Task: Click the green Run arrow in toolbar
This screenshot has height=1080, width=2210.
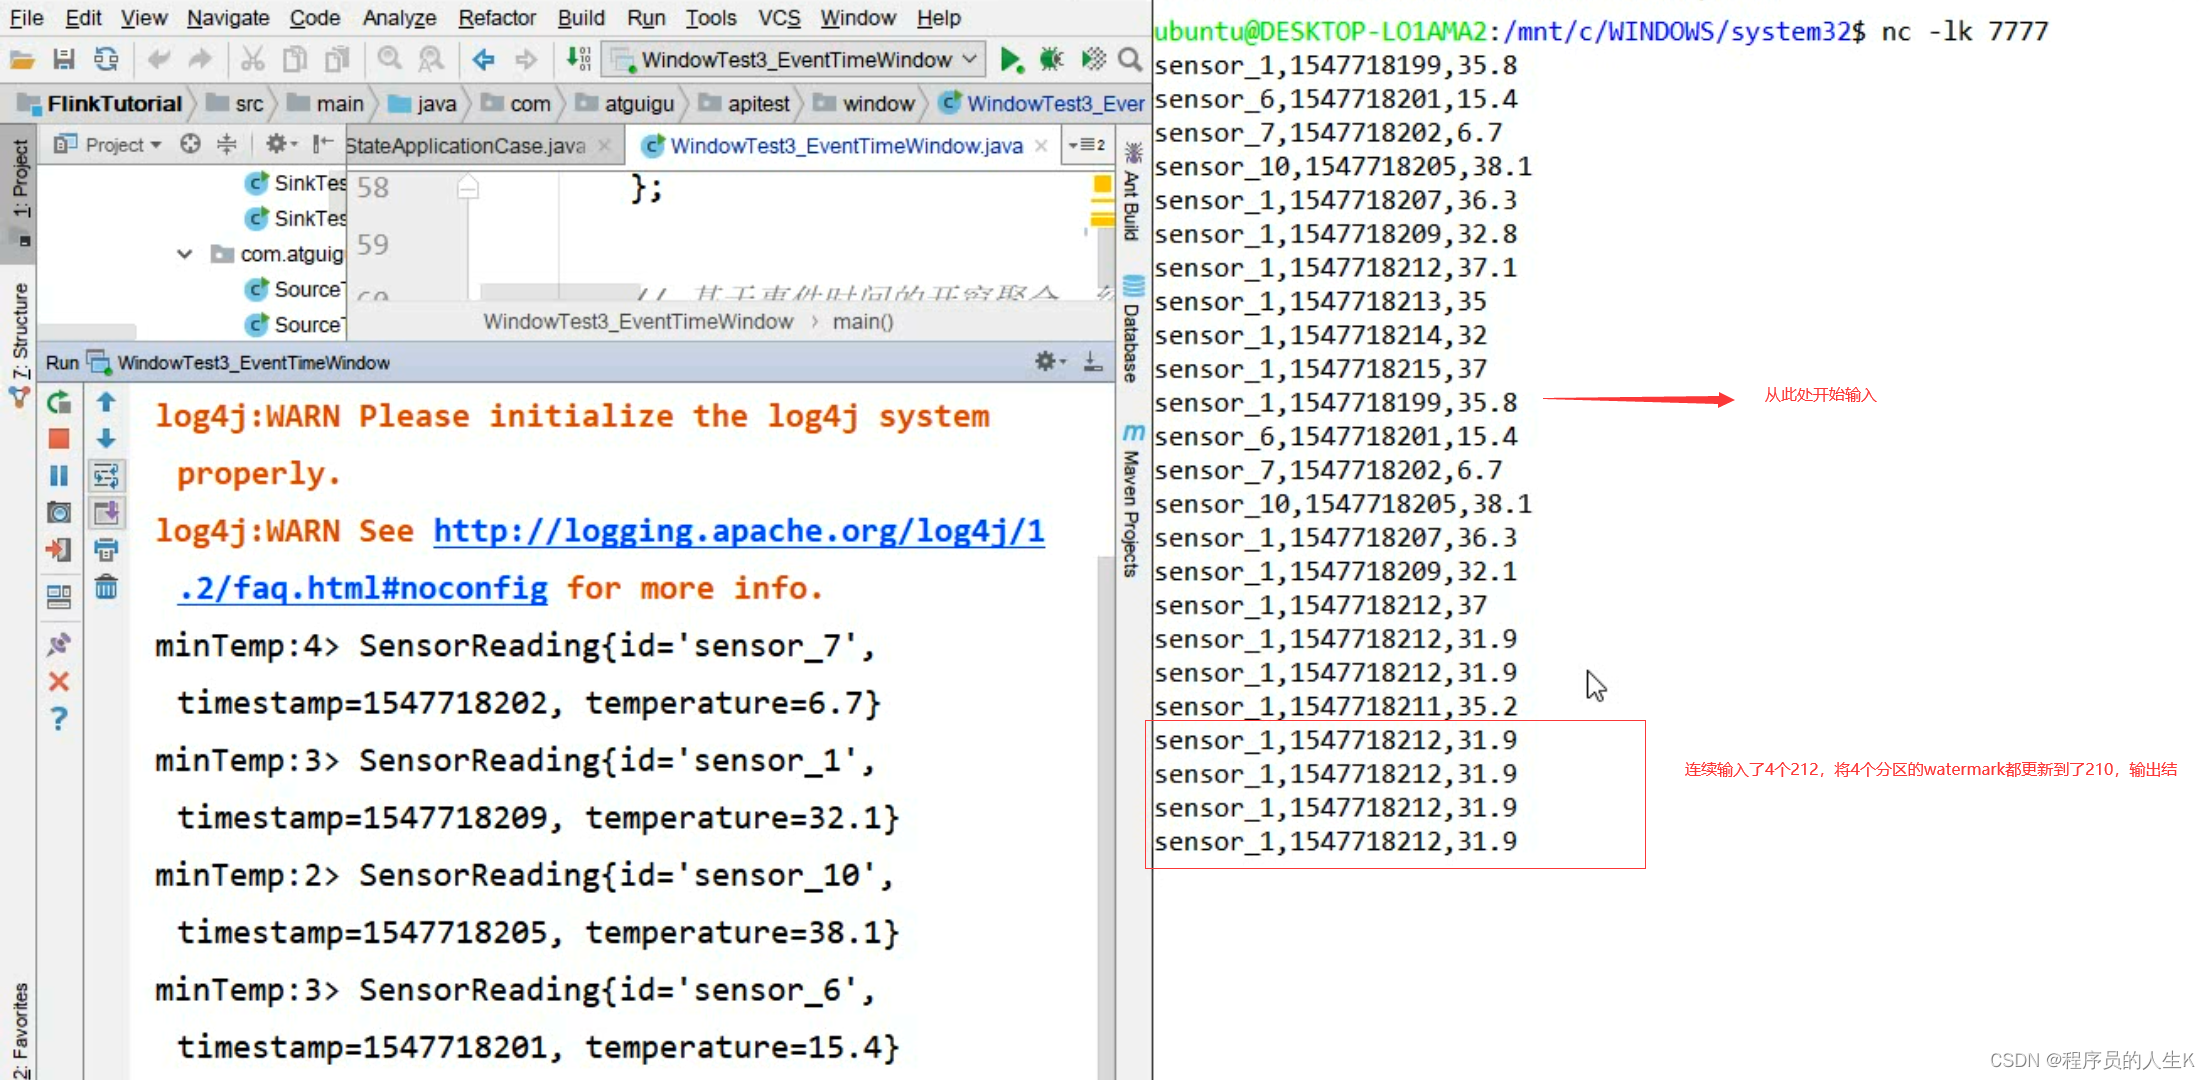Action: [x=1010, y=60]
